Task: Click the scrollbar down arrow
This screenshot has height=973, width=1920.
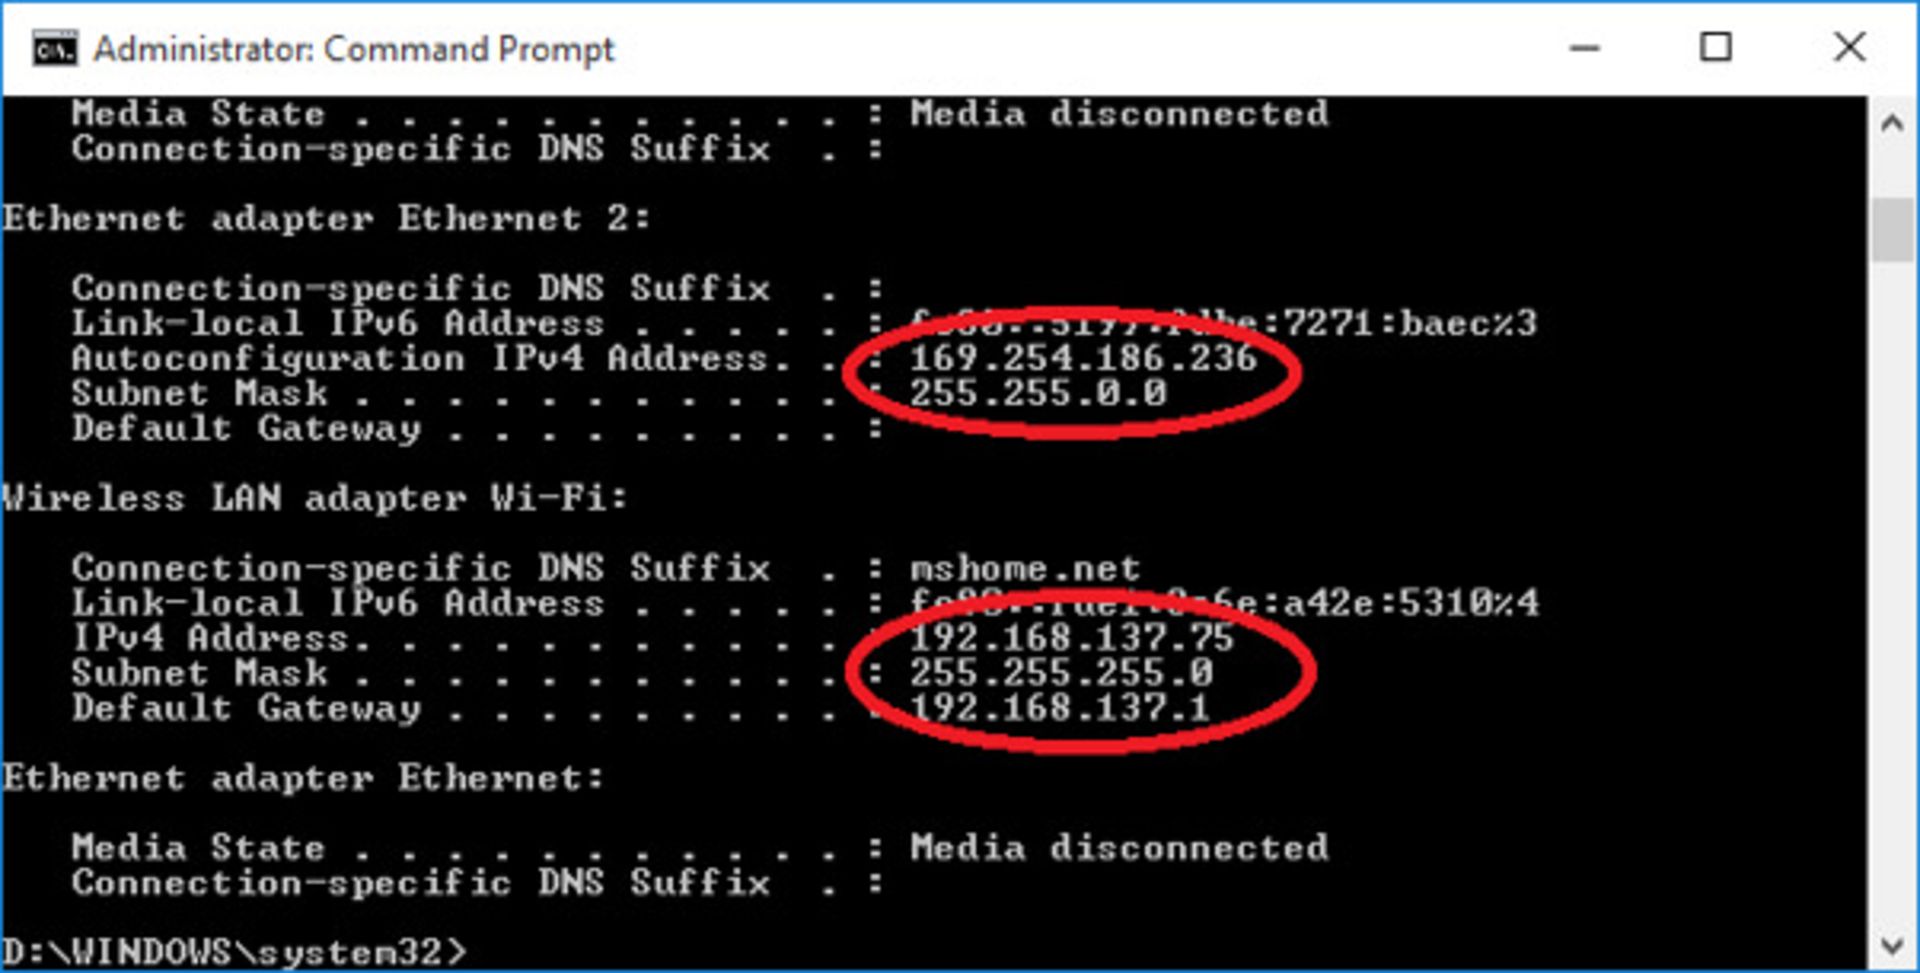Action: point(1891,945)
